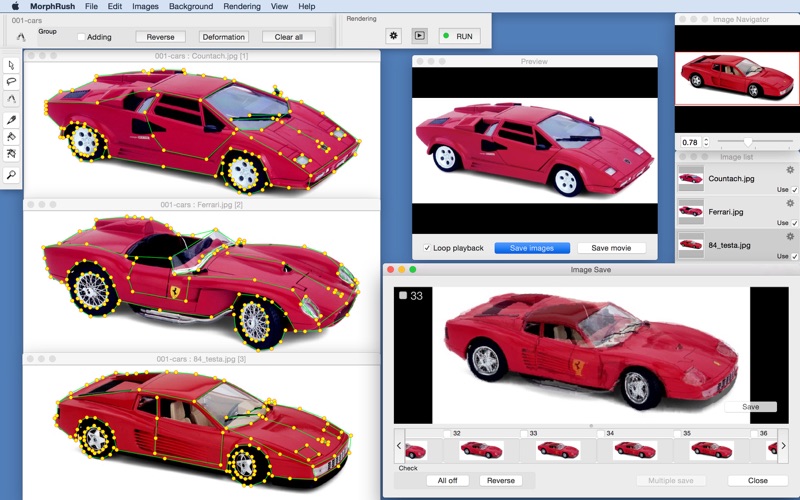The height and width of the screenshot is (500, 800).
Task: Select Ferrari.jpg thumbnail in Image list
Action: tap(691, 212)
